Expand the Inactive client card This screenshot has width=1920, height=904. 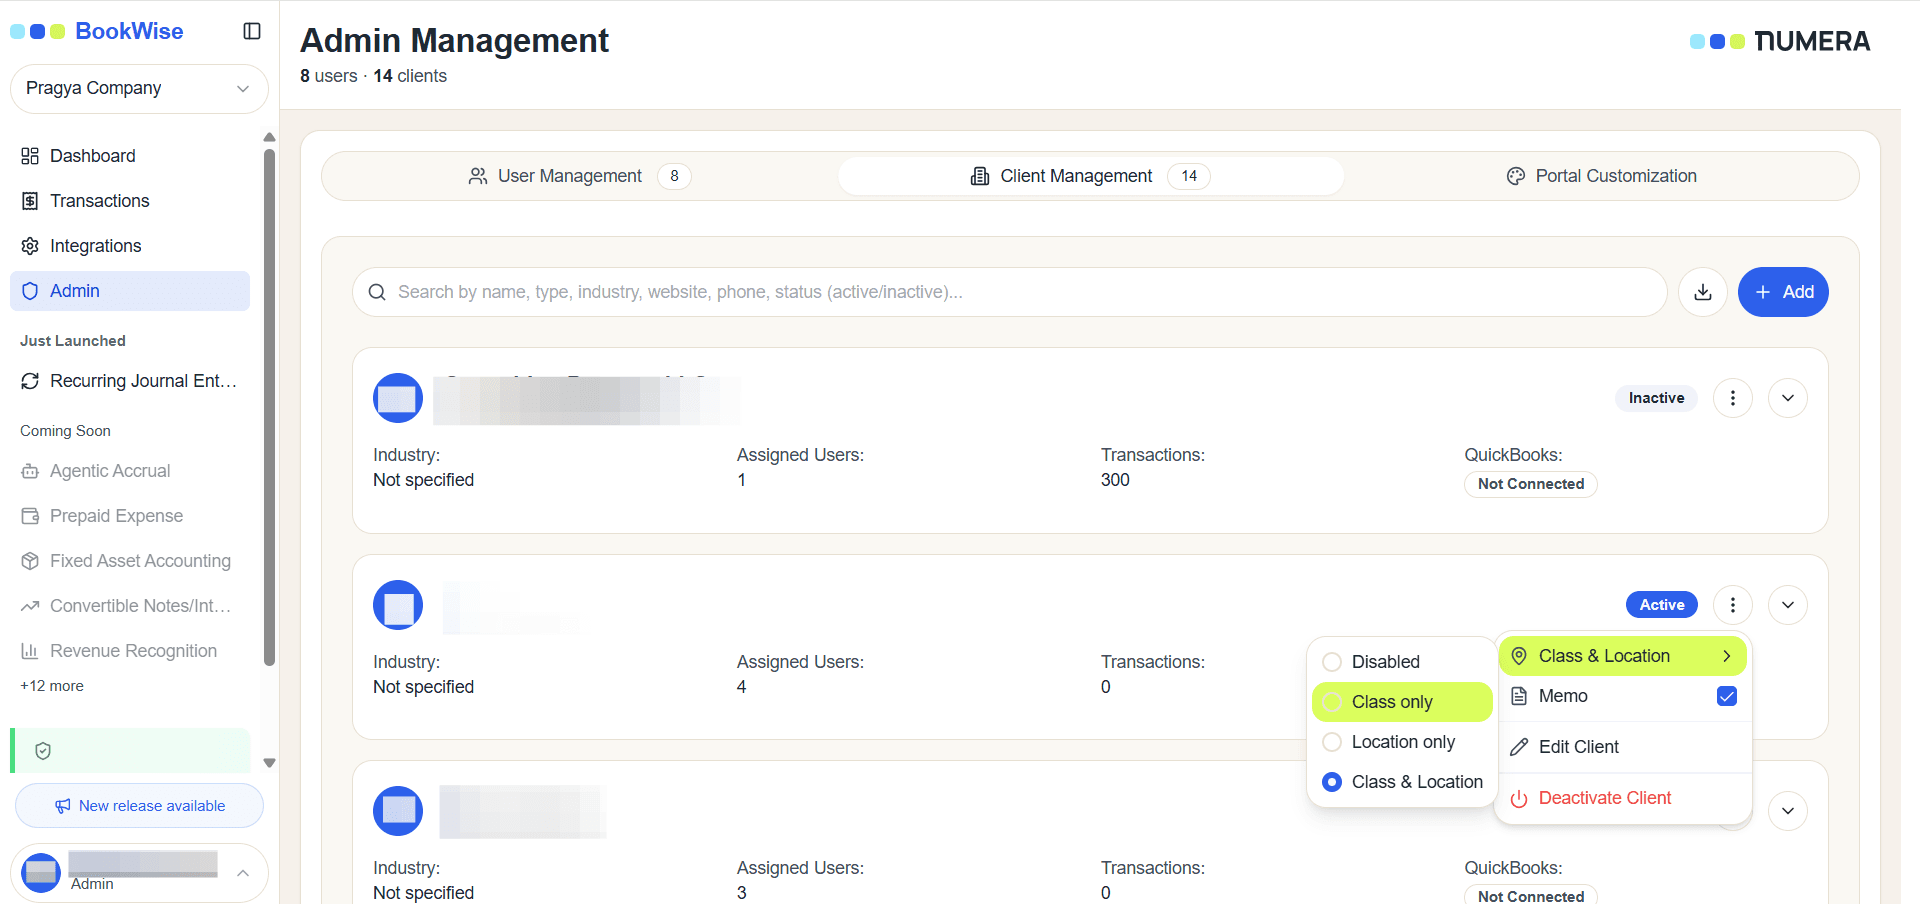(1788, 398)
